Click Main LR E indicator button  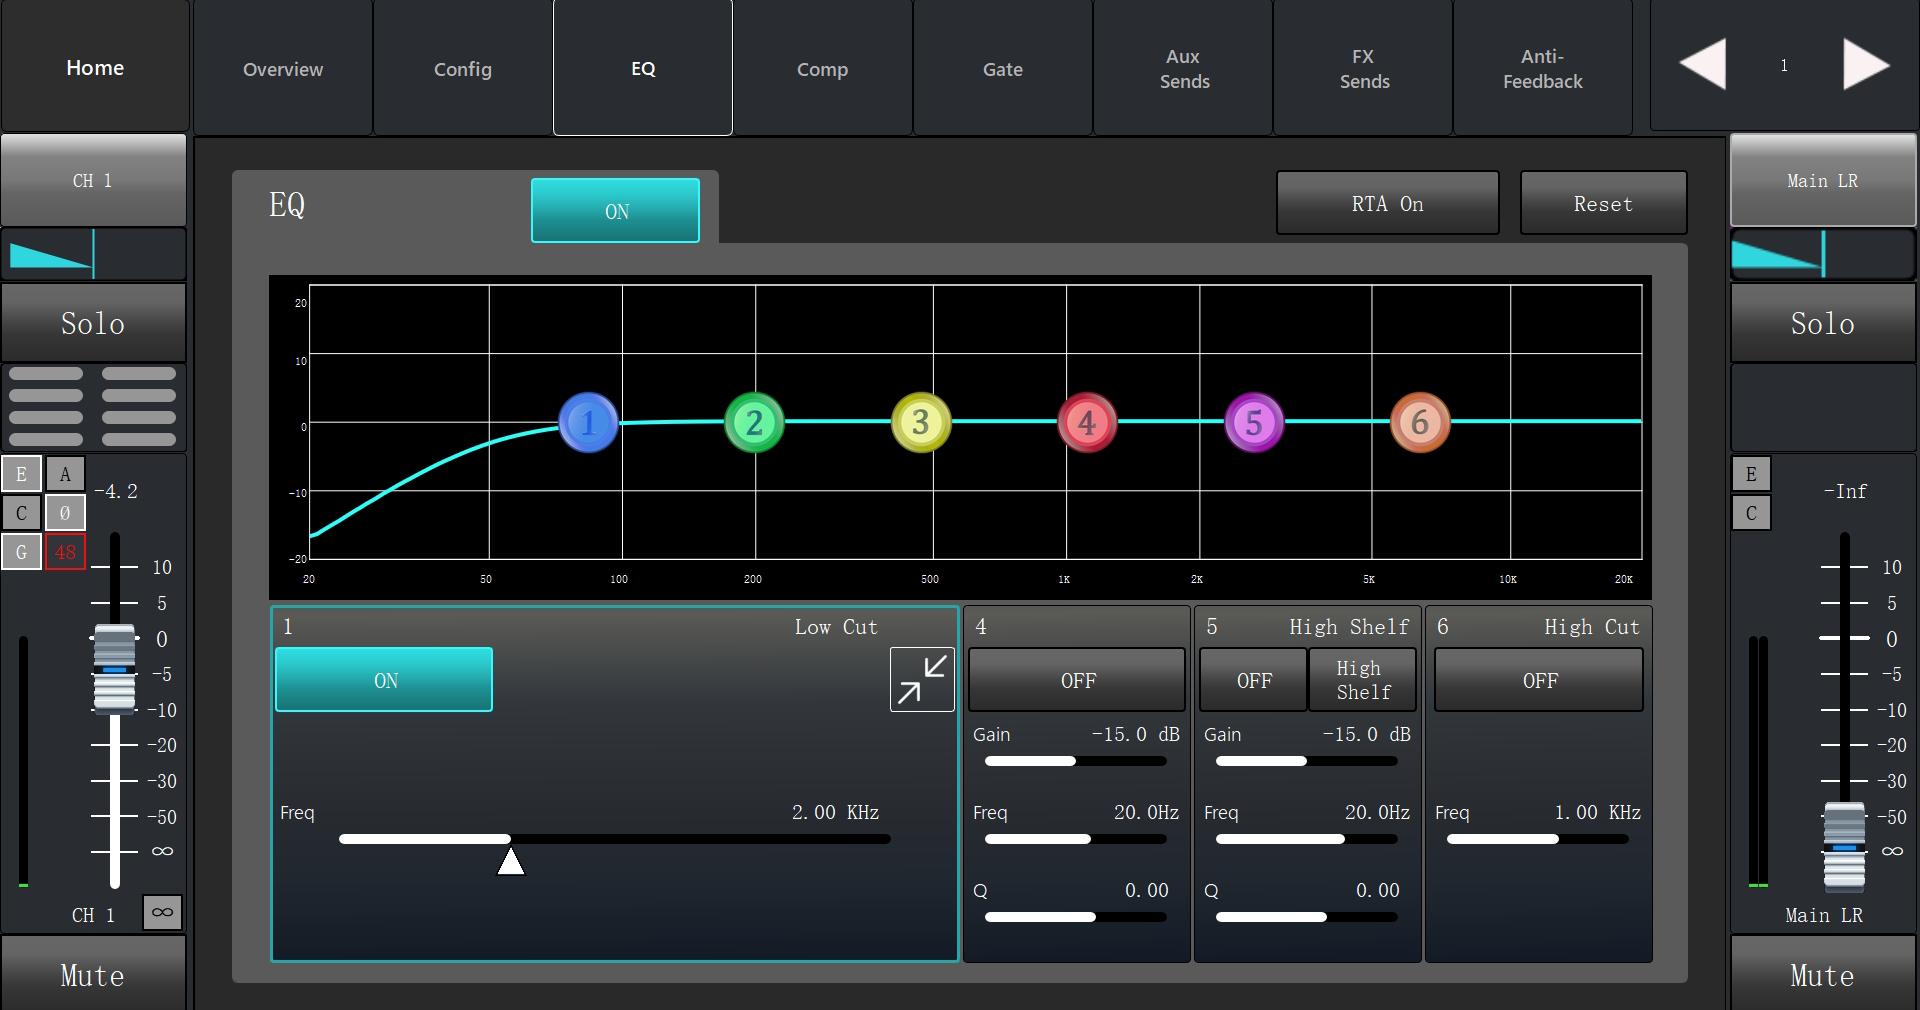point(1751,474)
